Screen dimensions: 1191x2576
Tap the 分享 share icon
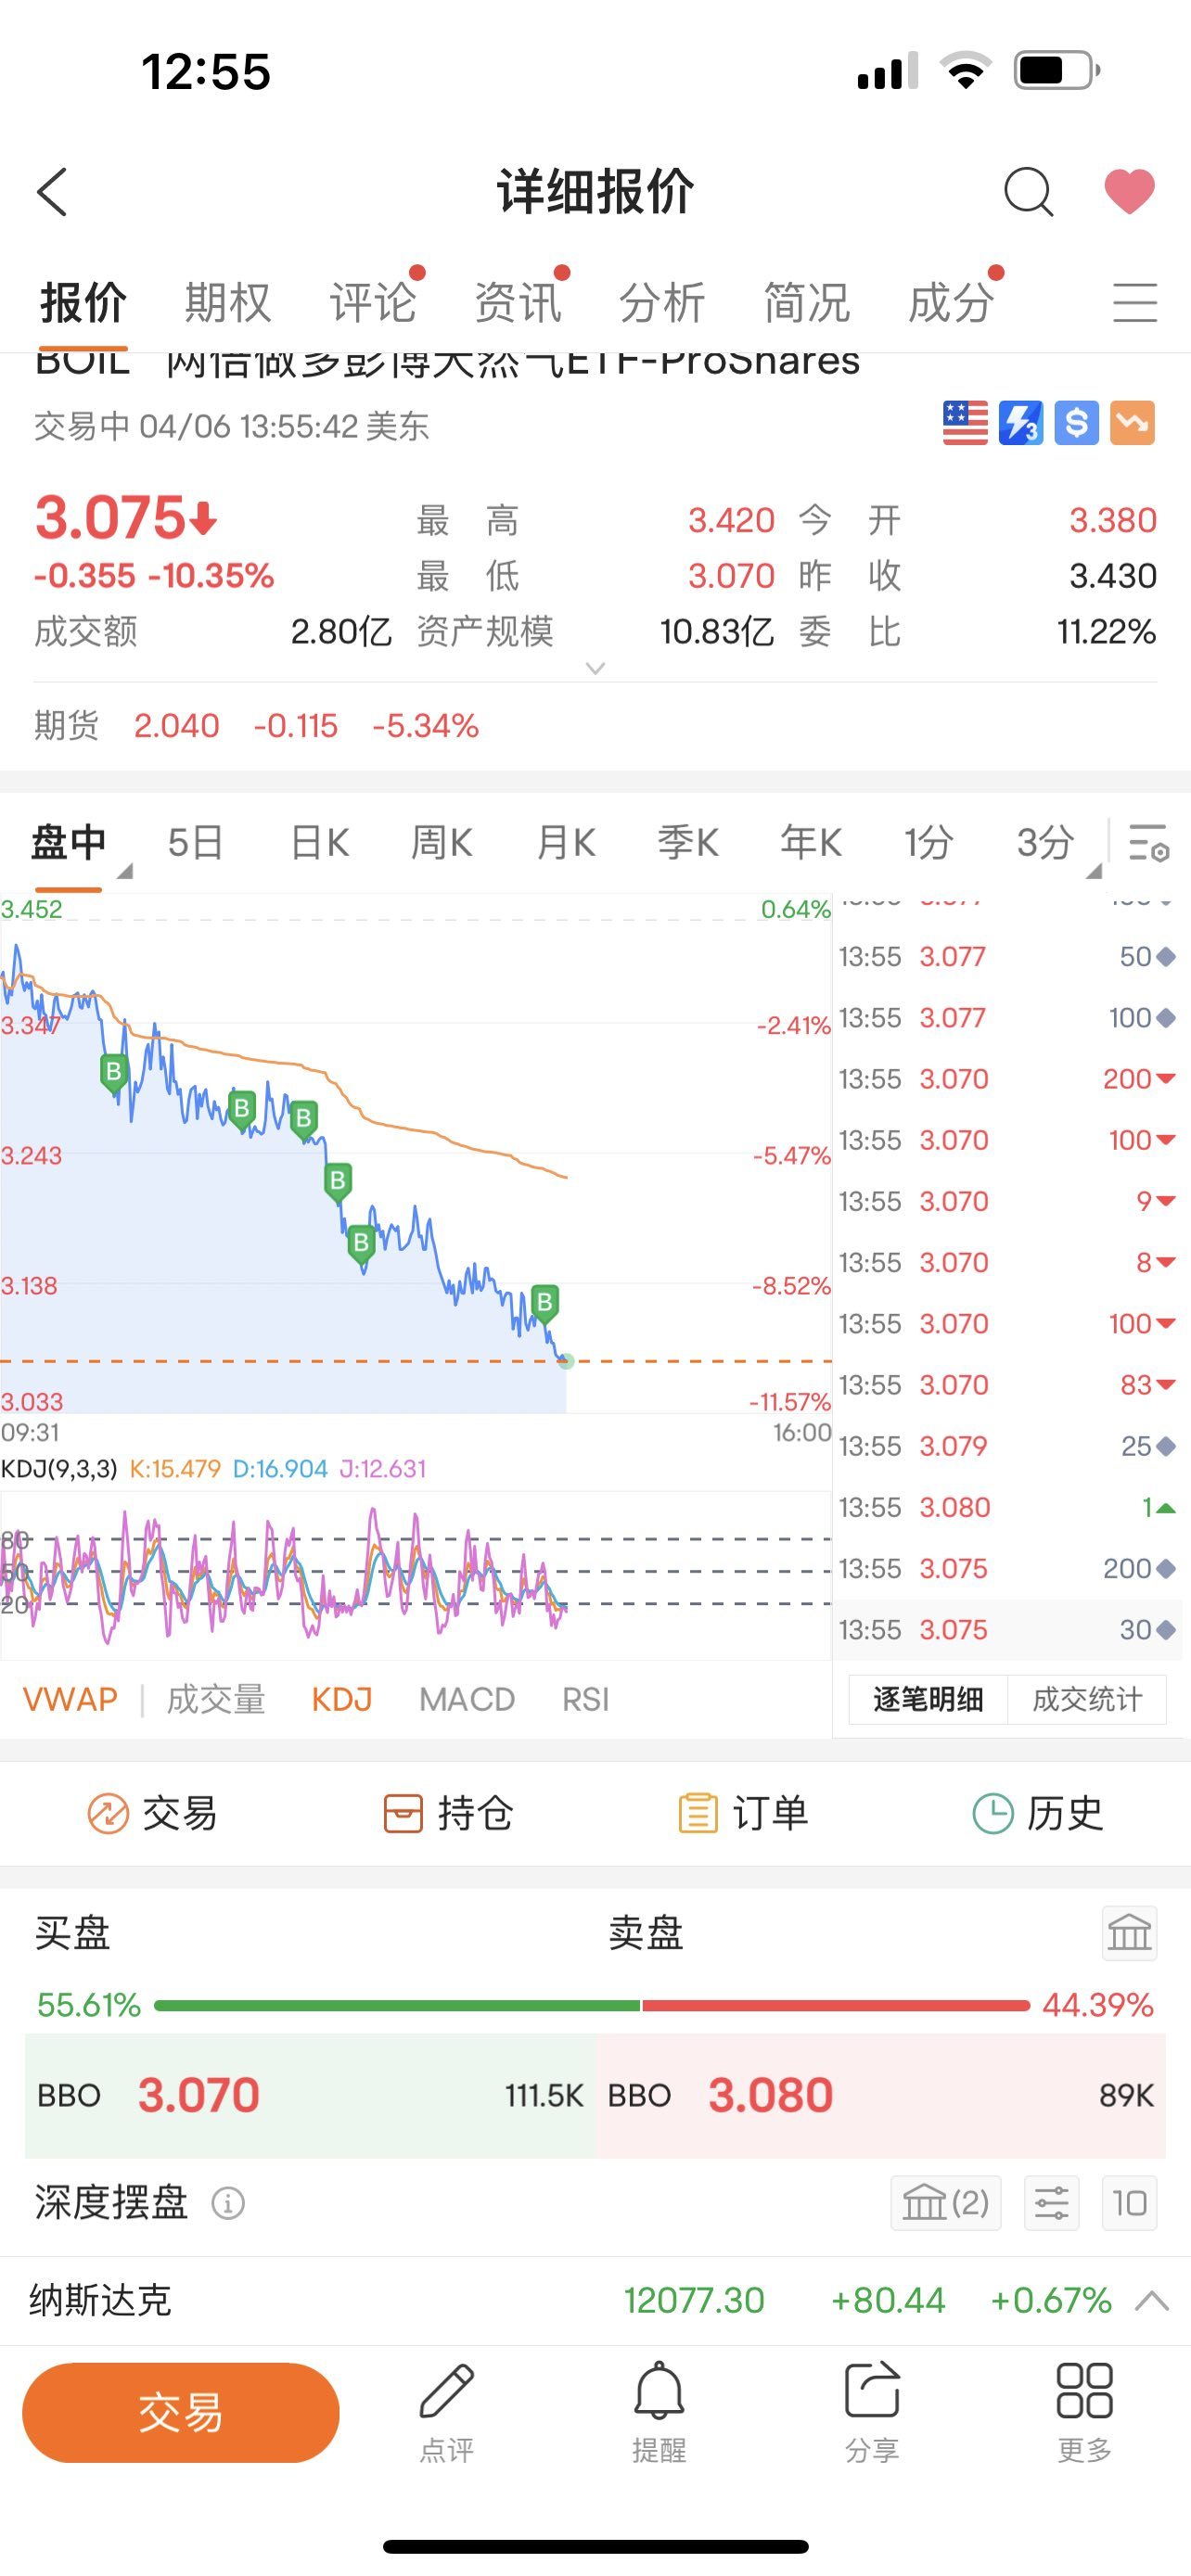[872, 2412]
